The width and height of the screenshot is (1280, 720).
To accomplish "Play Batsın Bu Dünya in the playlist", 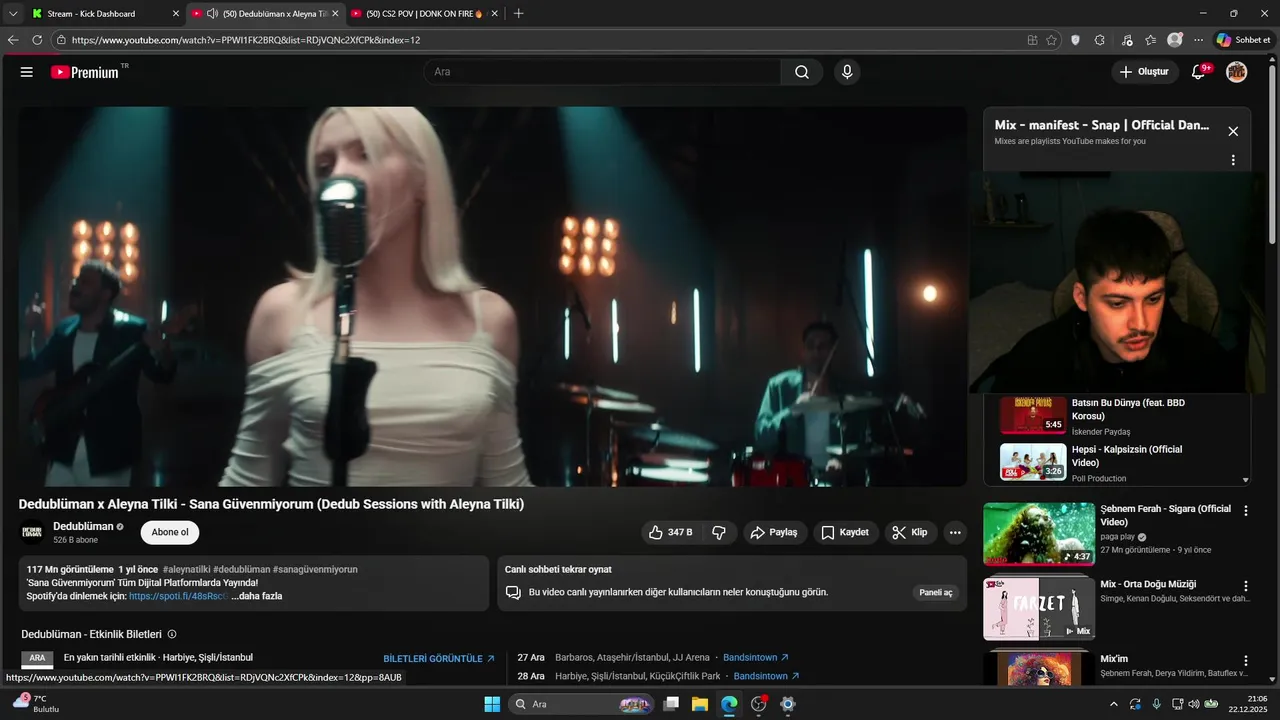I will coord(1120,415).
